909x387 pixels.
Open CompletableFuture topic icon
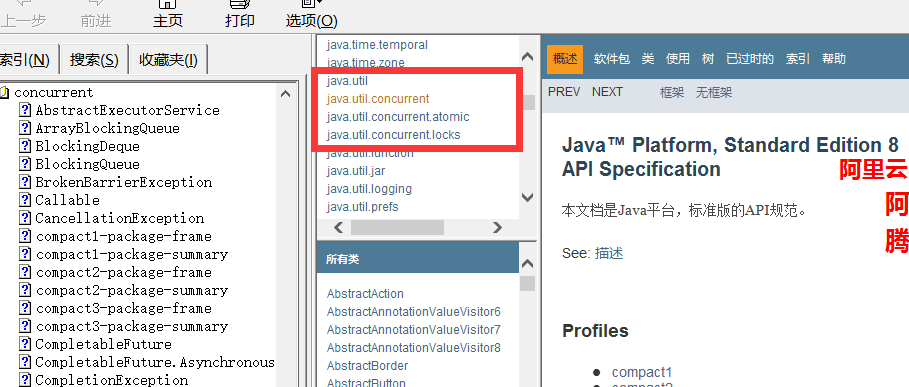coord(24,344)
